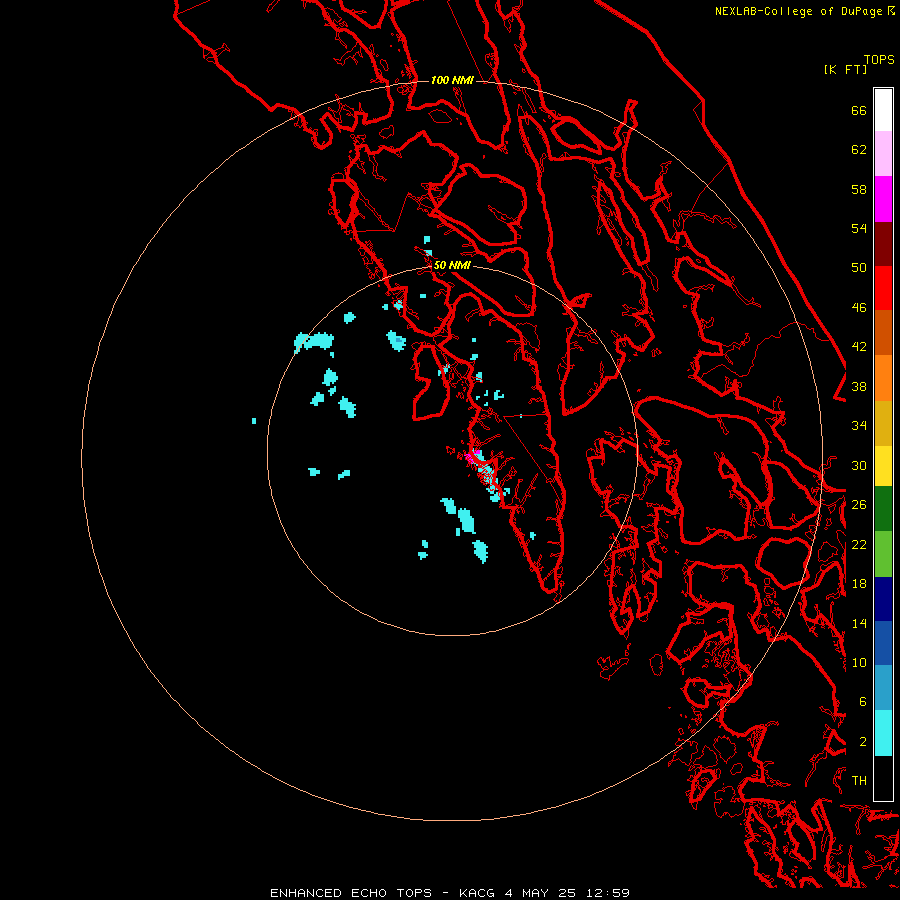Click the legend value 42
The height and width of the screenshot is (900, 900).
859,347
